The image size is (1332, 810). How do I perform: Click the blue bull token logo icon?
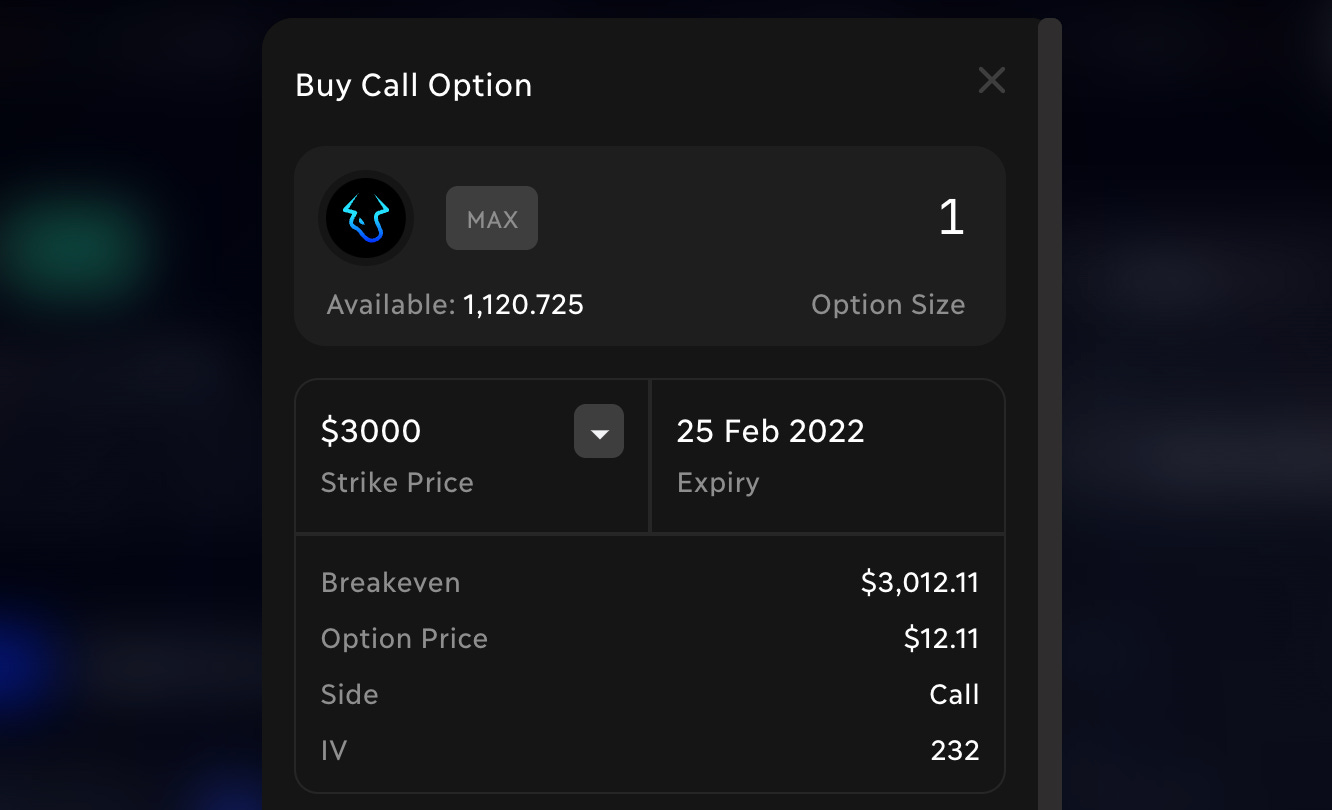click(x=366, y=218)
